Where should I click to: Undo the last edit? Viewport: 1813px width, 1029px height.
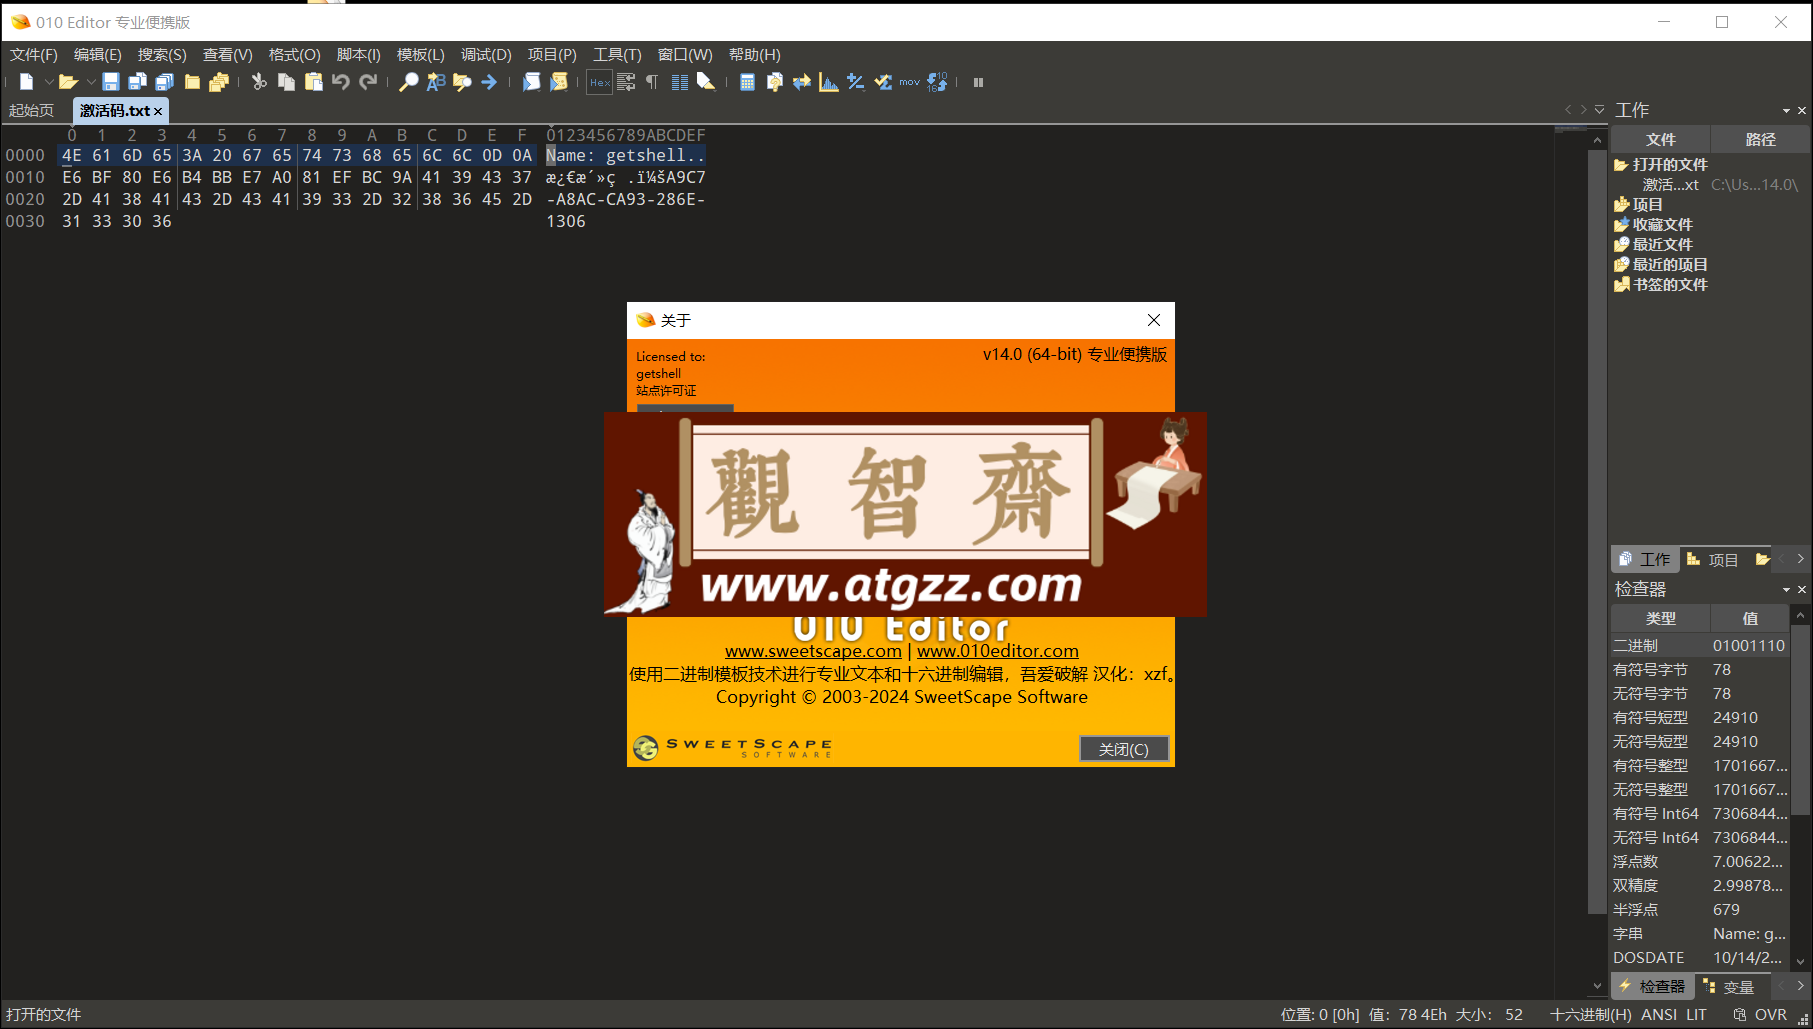click(341, 82)
